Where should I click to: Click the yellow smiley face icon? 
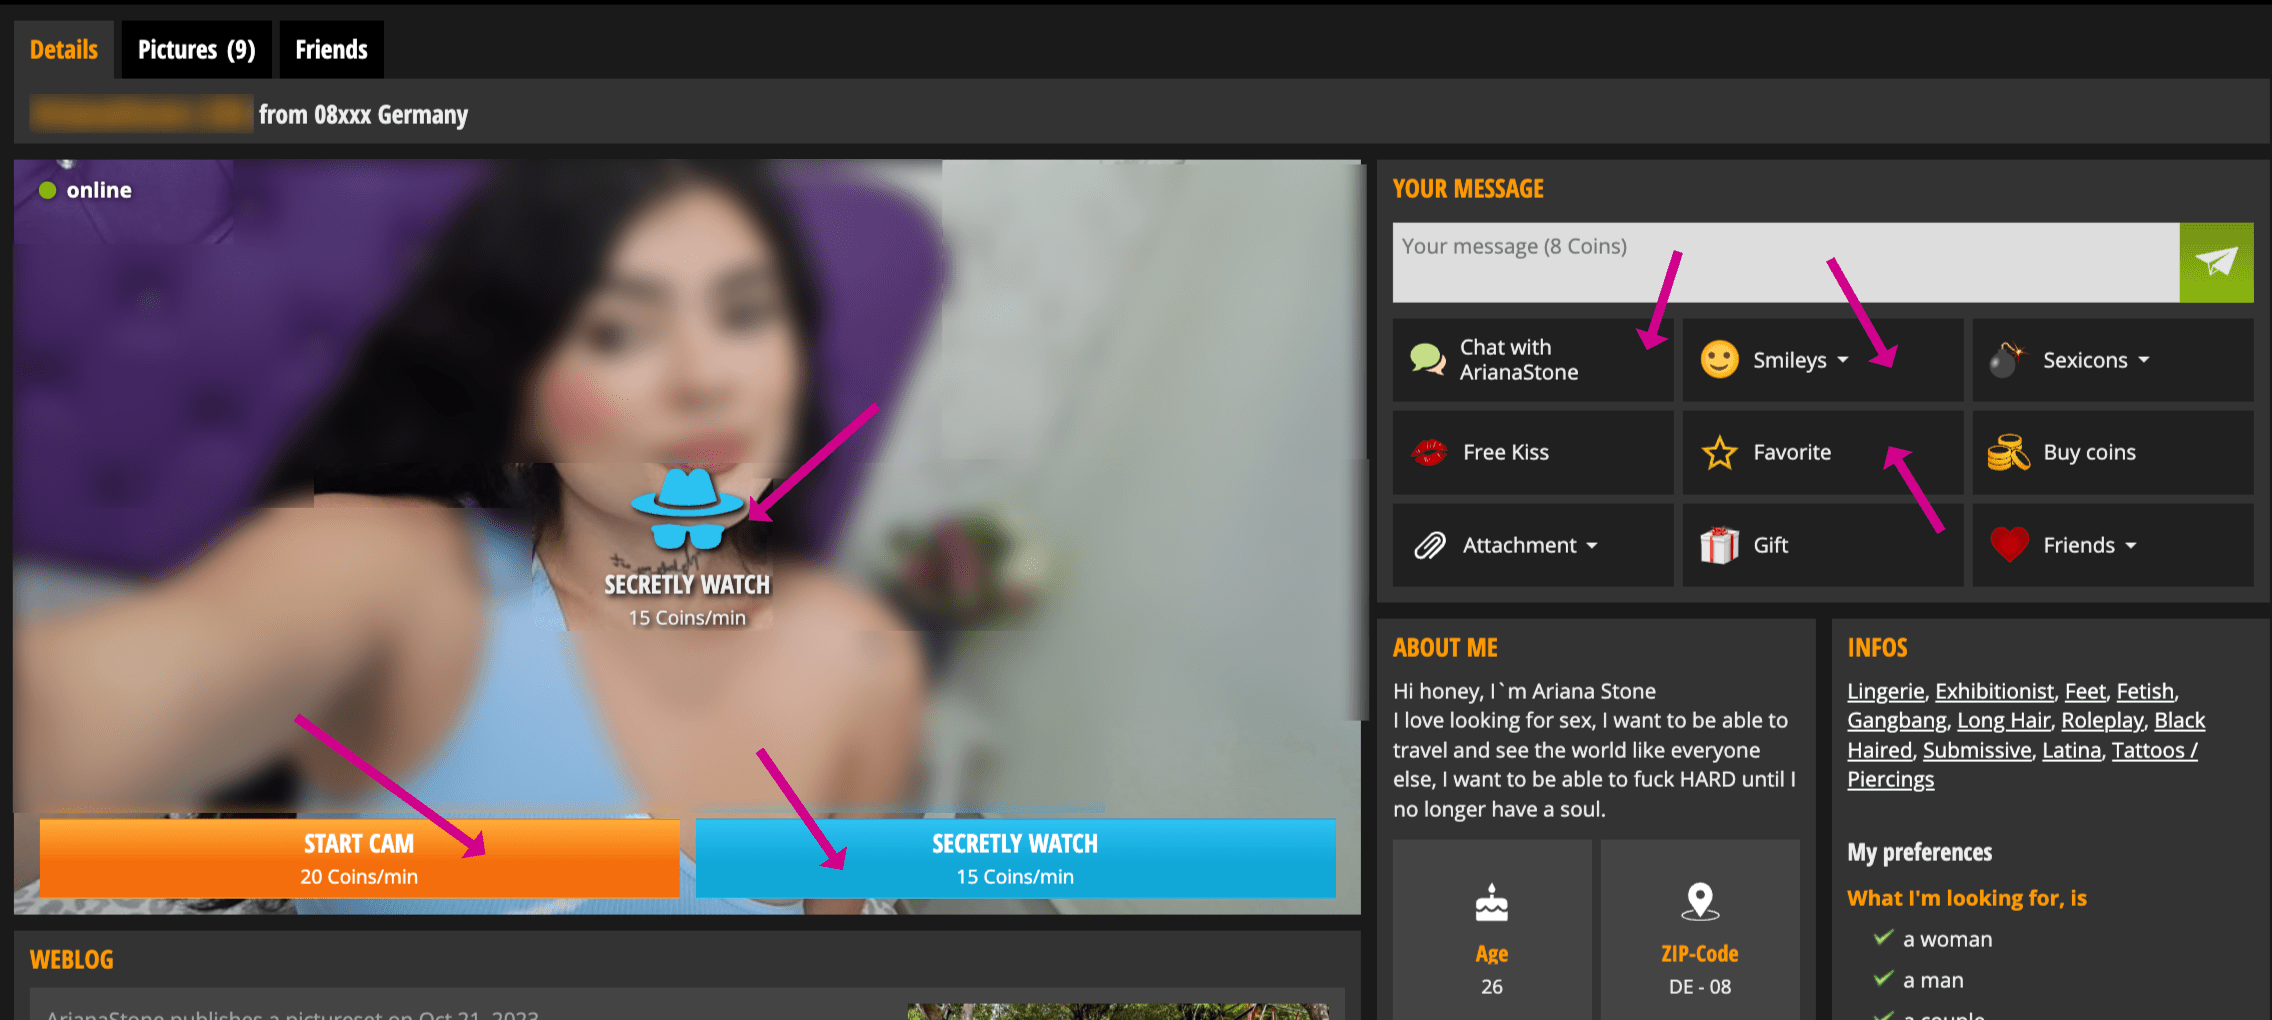1720,360
